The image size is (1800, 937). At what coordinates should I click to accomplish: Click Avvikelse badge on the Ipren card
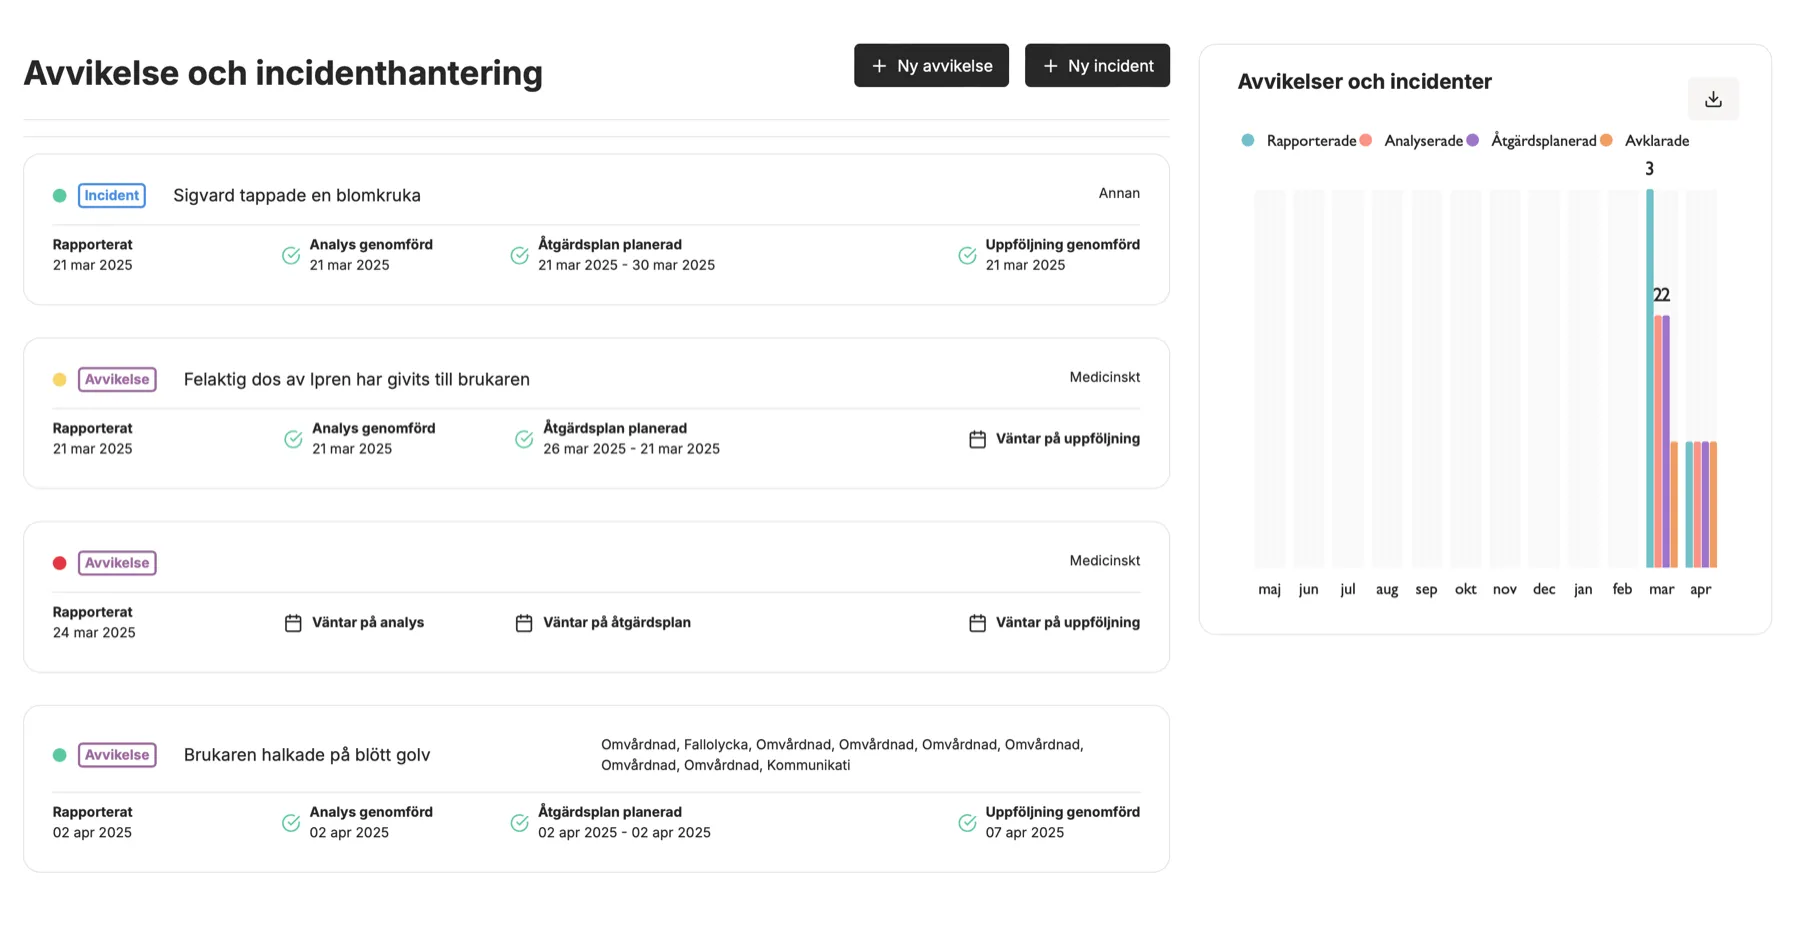117,380
